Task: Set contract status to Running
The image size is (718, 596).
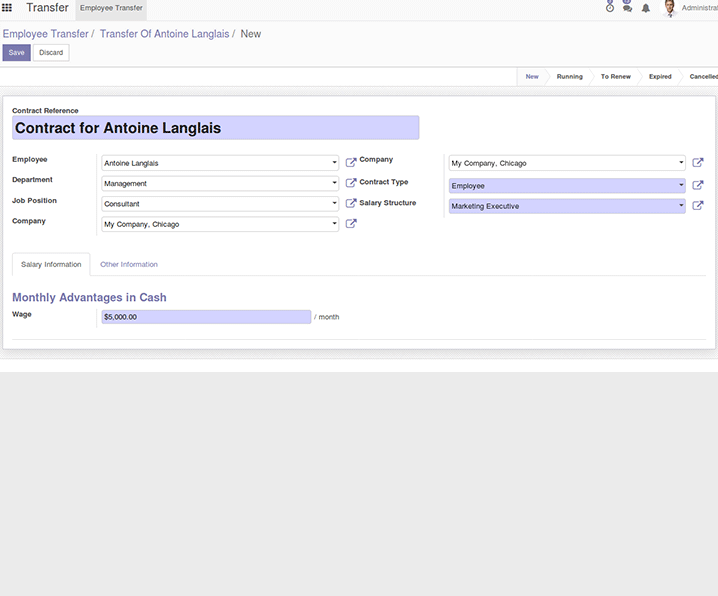Action: (569, 76)
